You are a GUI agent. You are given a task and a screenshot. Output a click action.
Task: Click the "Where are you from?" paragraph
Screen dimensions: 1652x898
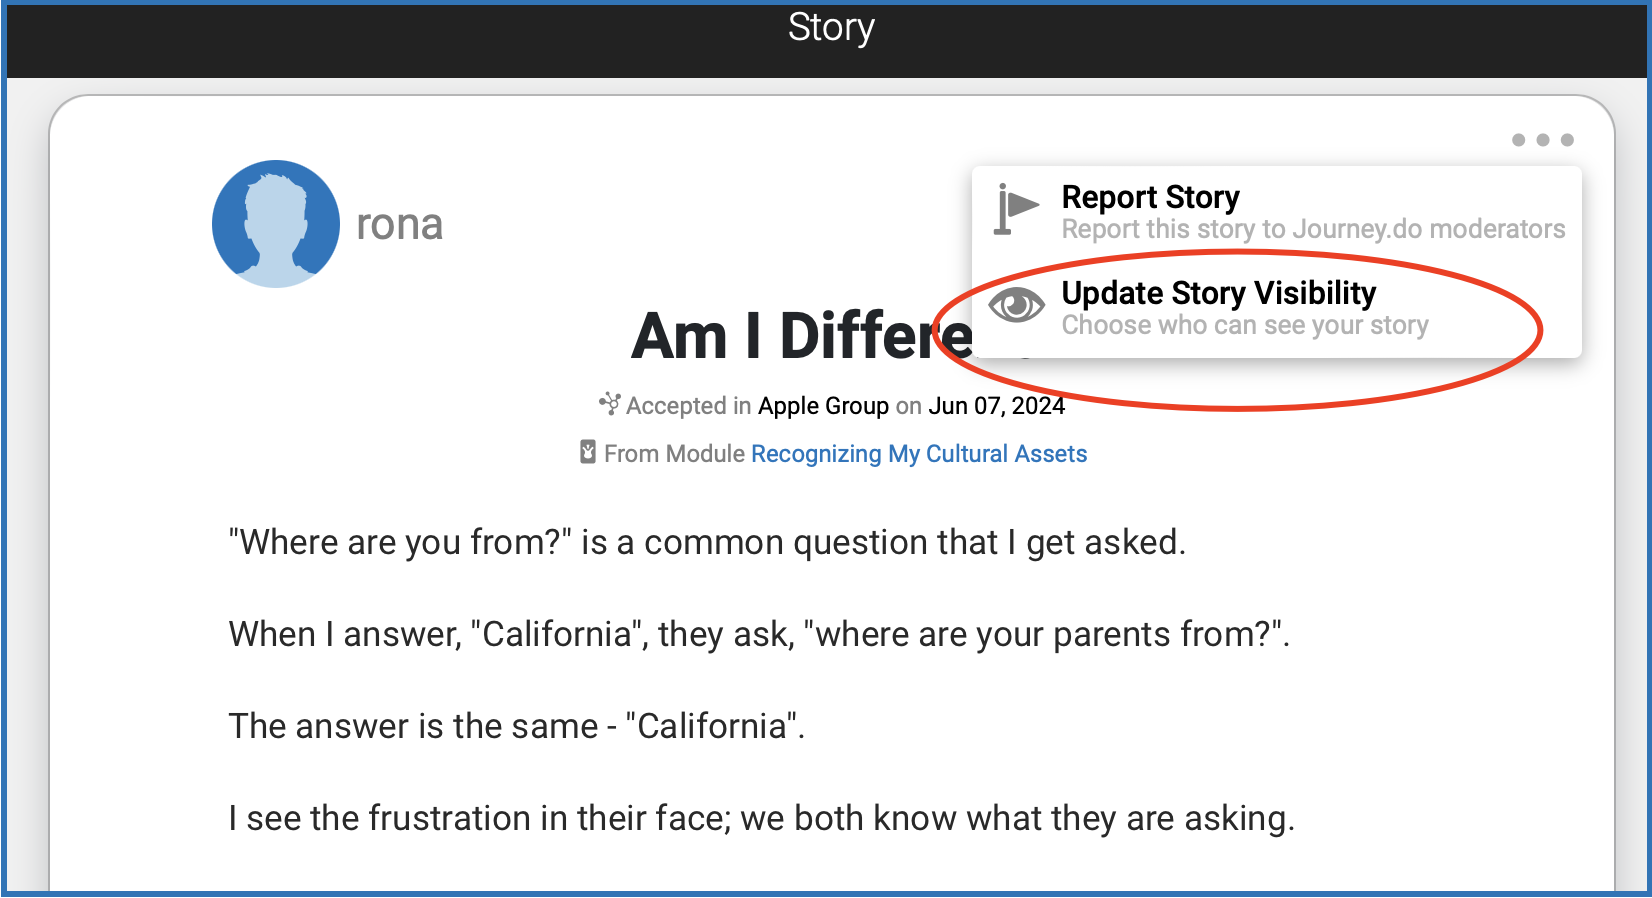(706, 542)
